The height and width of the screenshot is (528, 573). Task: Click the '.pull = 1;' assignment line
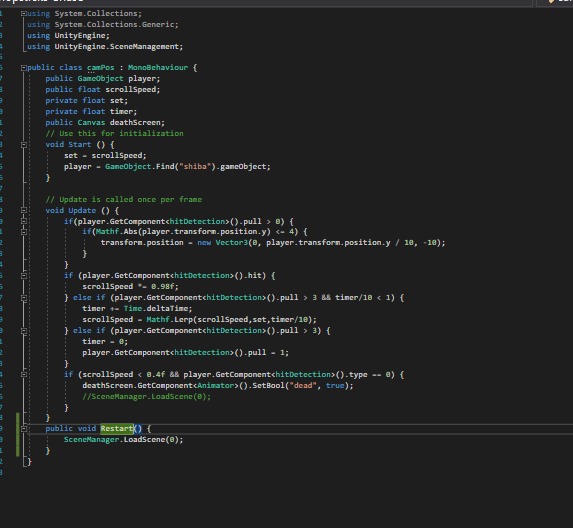[185, 353]
